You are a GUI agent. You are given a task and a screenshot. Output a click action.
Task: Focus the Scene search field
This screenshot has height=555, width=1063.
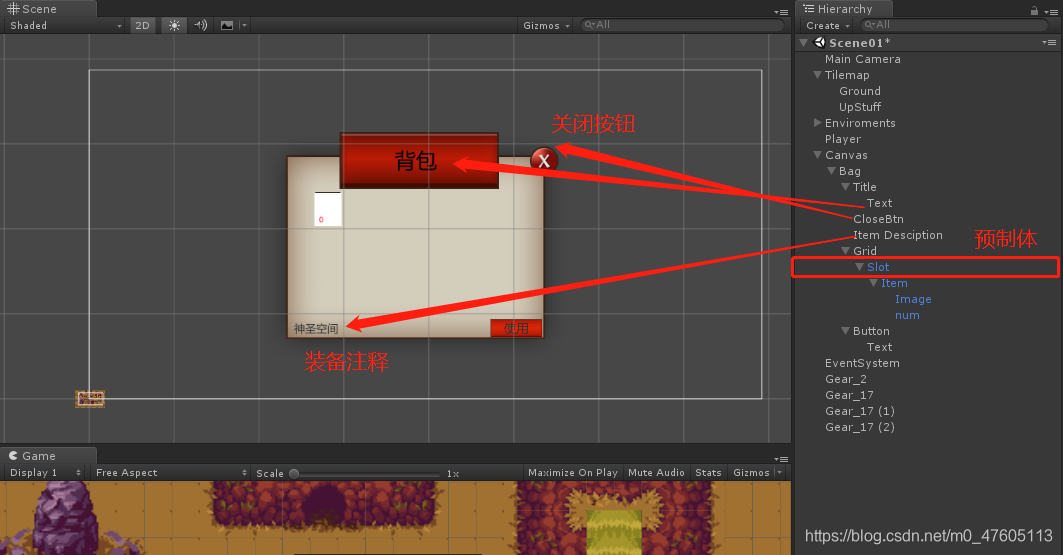pos(681,25)
